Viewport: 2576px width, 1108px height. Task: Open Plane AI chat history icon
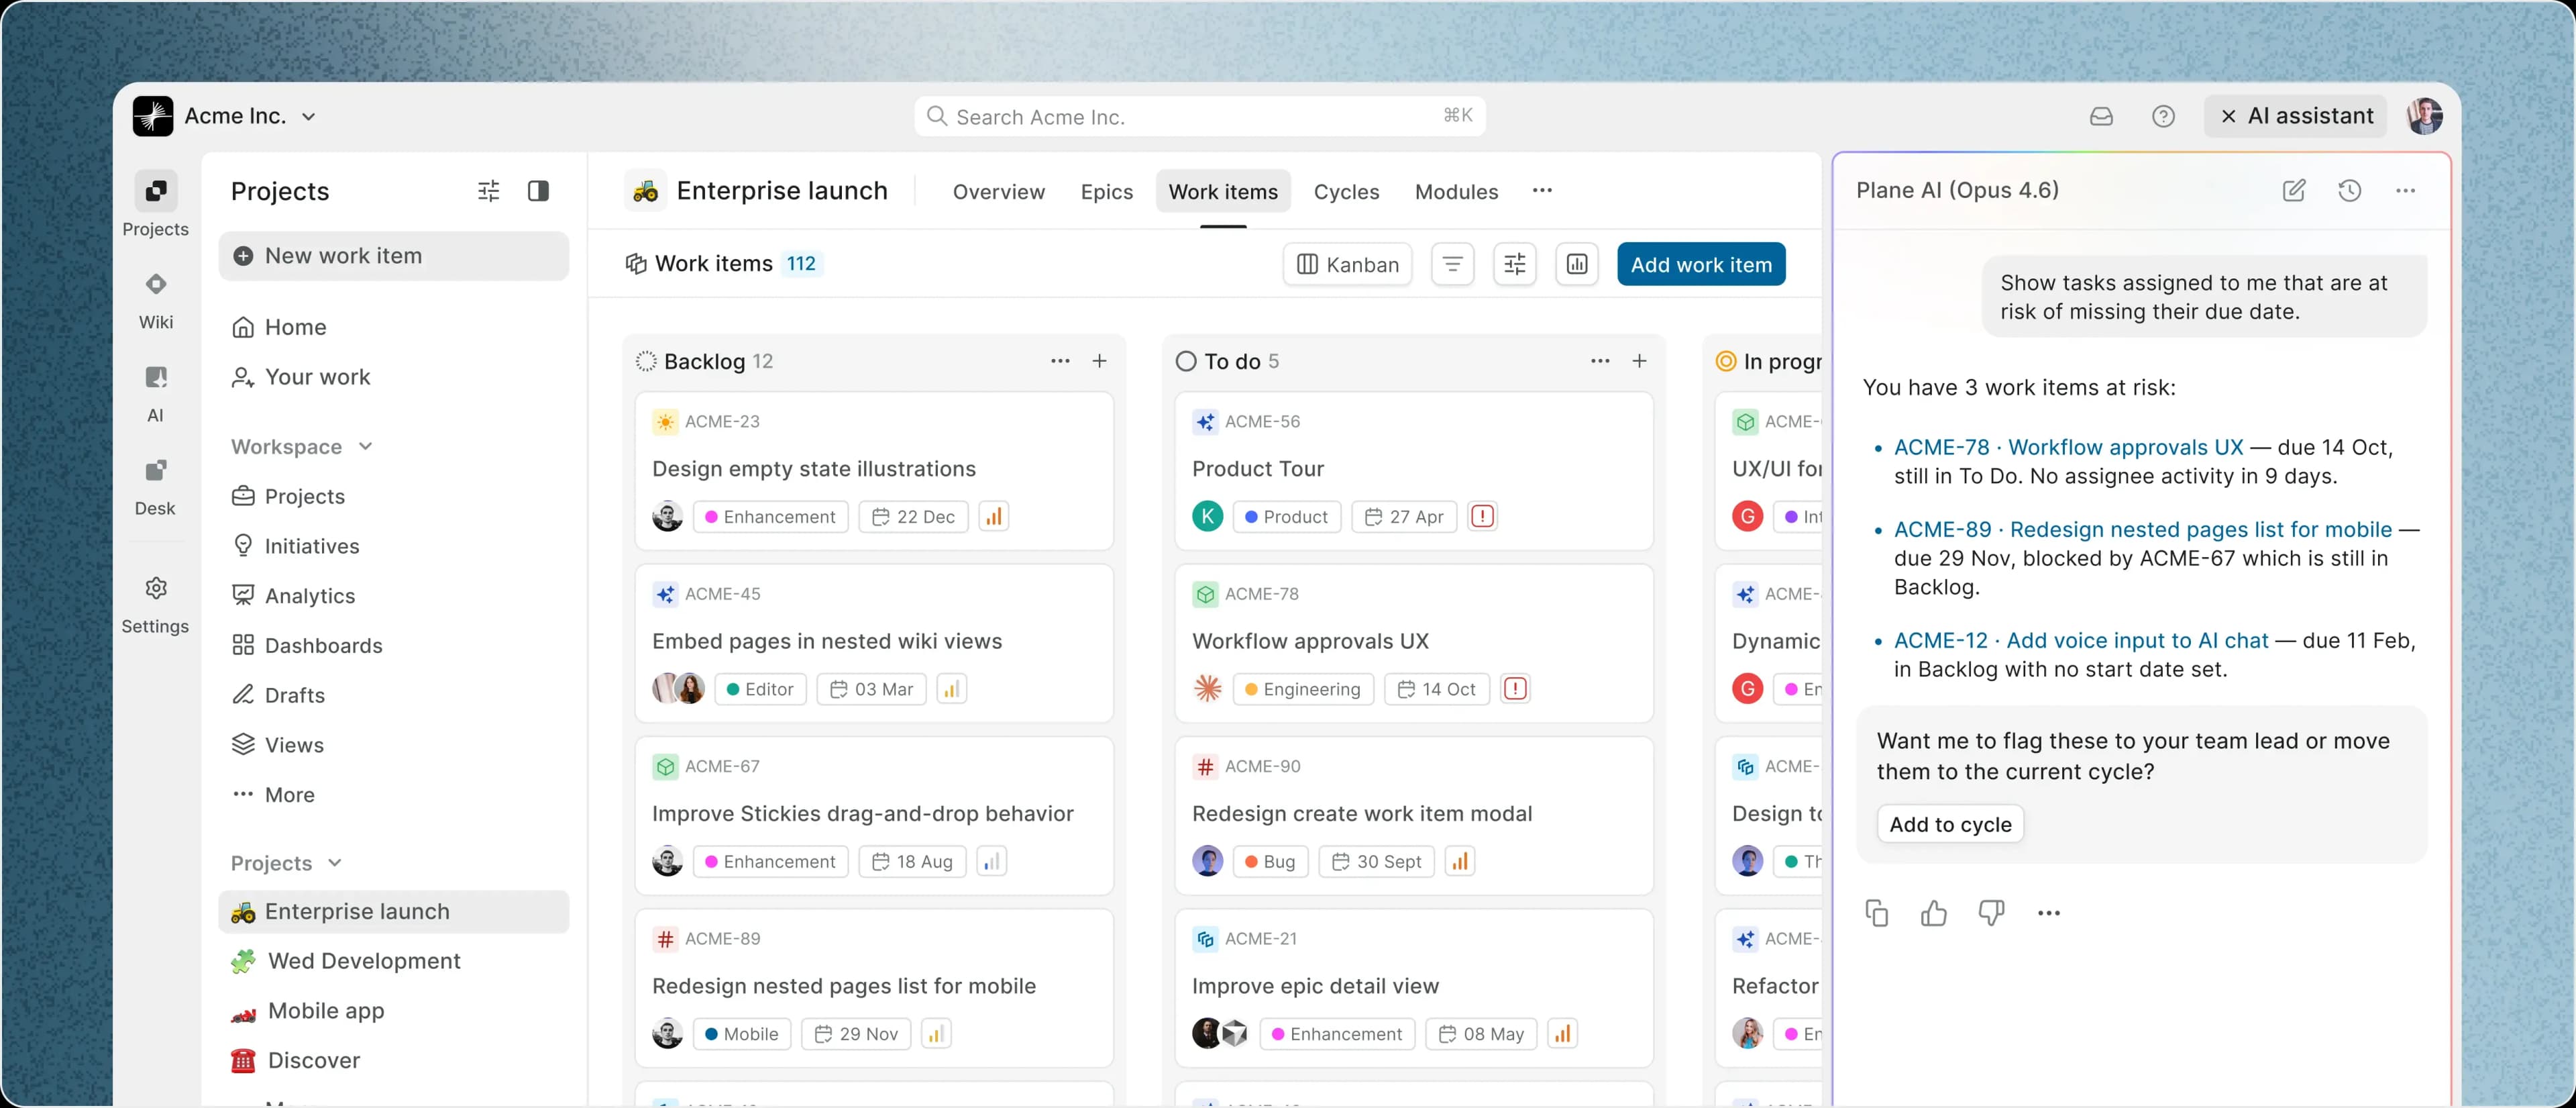pyautogui.click(x=2350, y=190)
